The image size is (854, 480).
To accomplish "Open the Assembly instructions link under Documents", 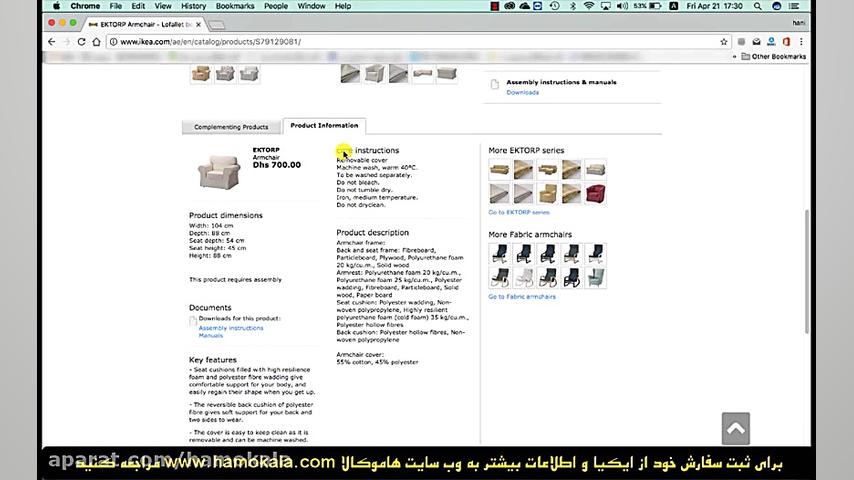I will 230,328.
